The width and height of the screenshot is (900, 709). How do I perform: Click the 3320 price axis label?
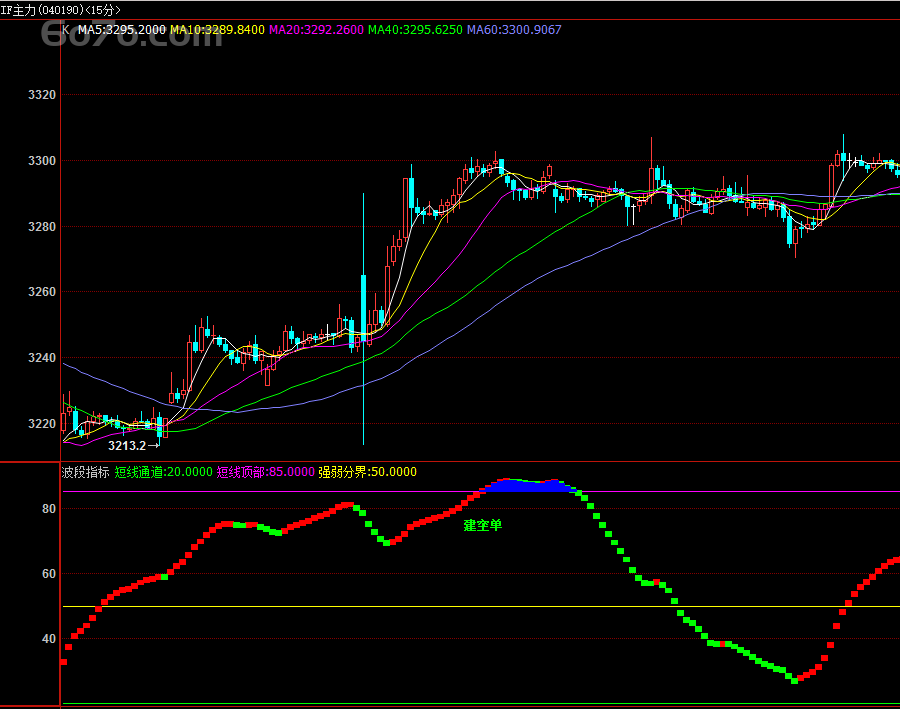pos(42,95)
